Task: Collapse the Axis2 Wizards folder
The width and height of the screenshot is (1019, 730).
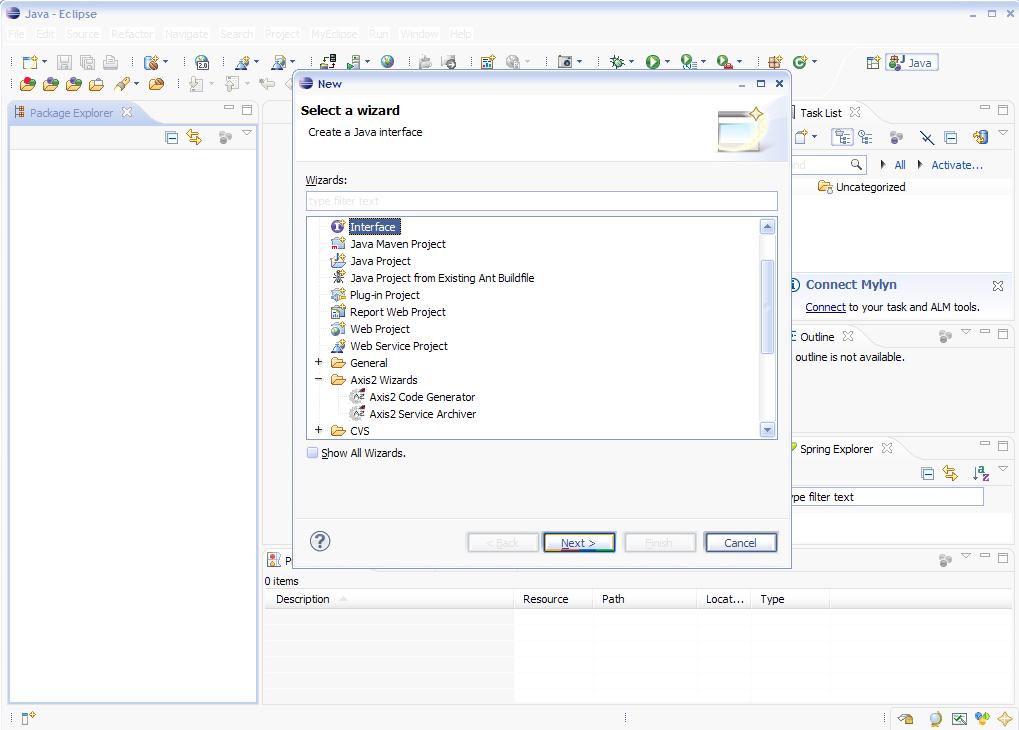Action: pos(318,379)
